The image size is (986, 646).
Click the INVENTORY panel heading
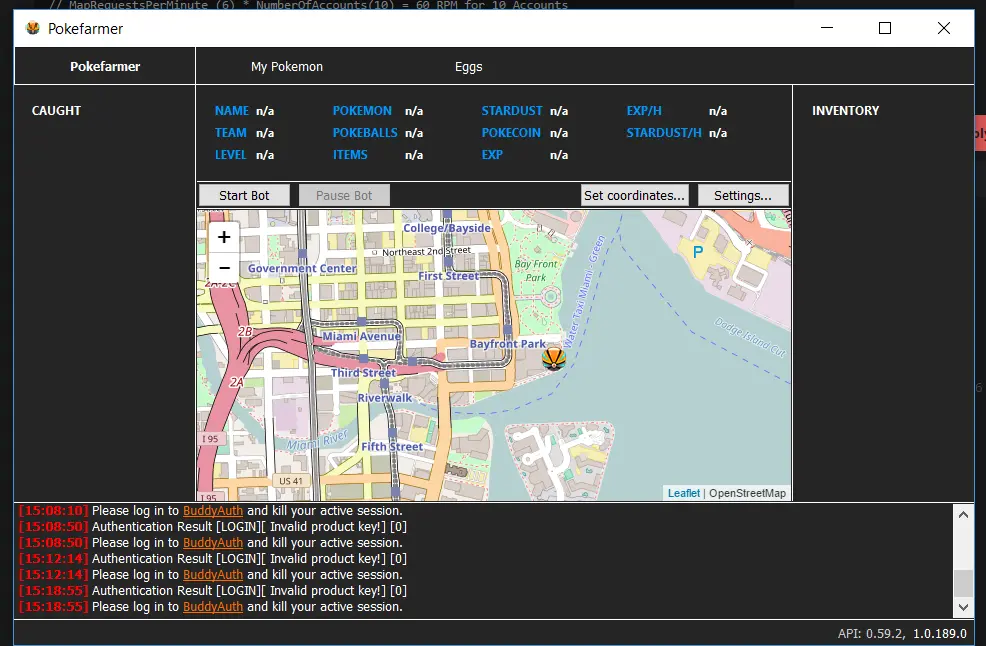point(845,111)
